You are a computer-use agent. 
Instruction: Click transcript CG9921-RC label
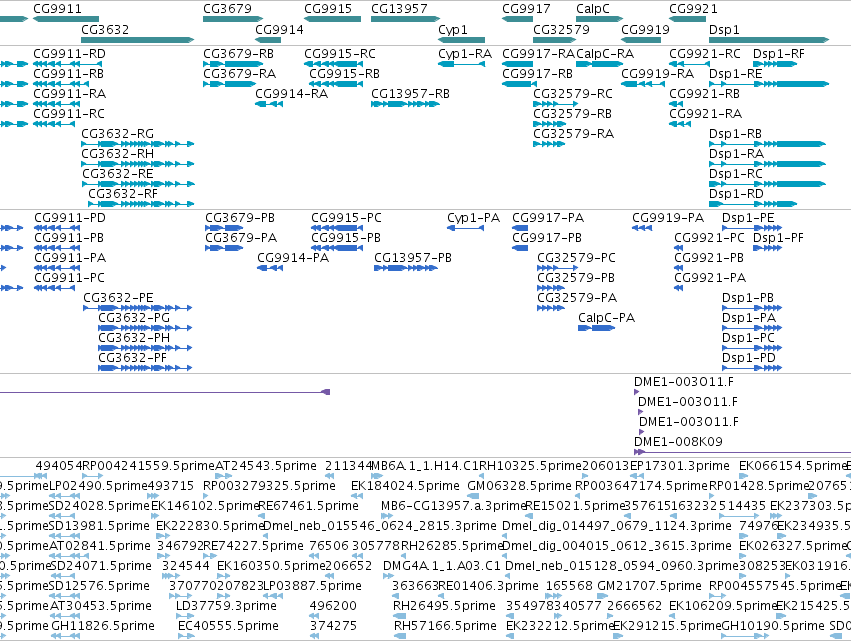click(x=704, y=54)
